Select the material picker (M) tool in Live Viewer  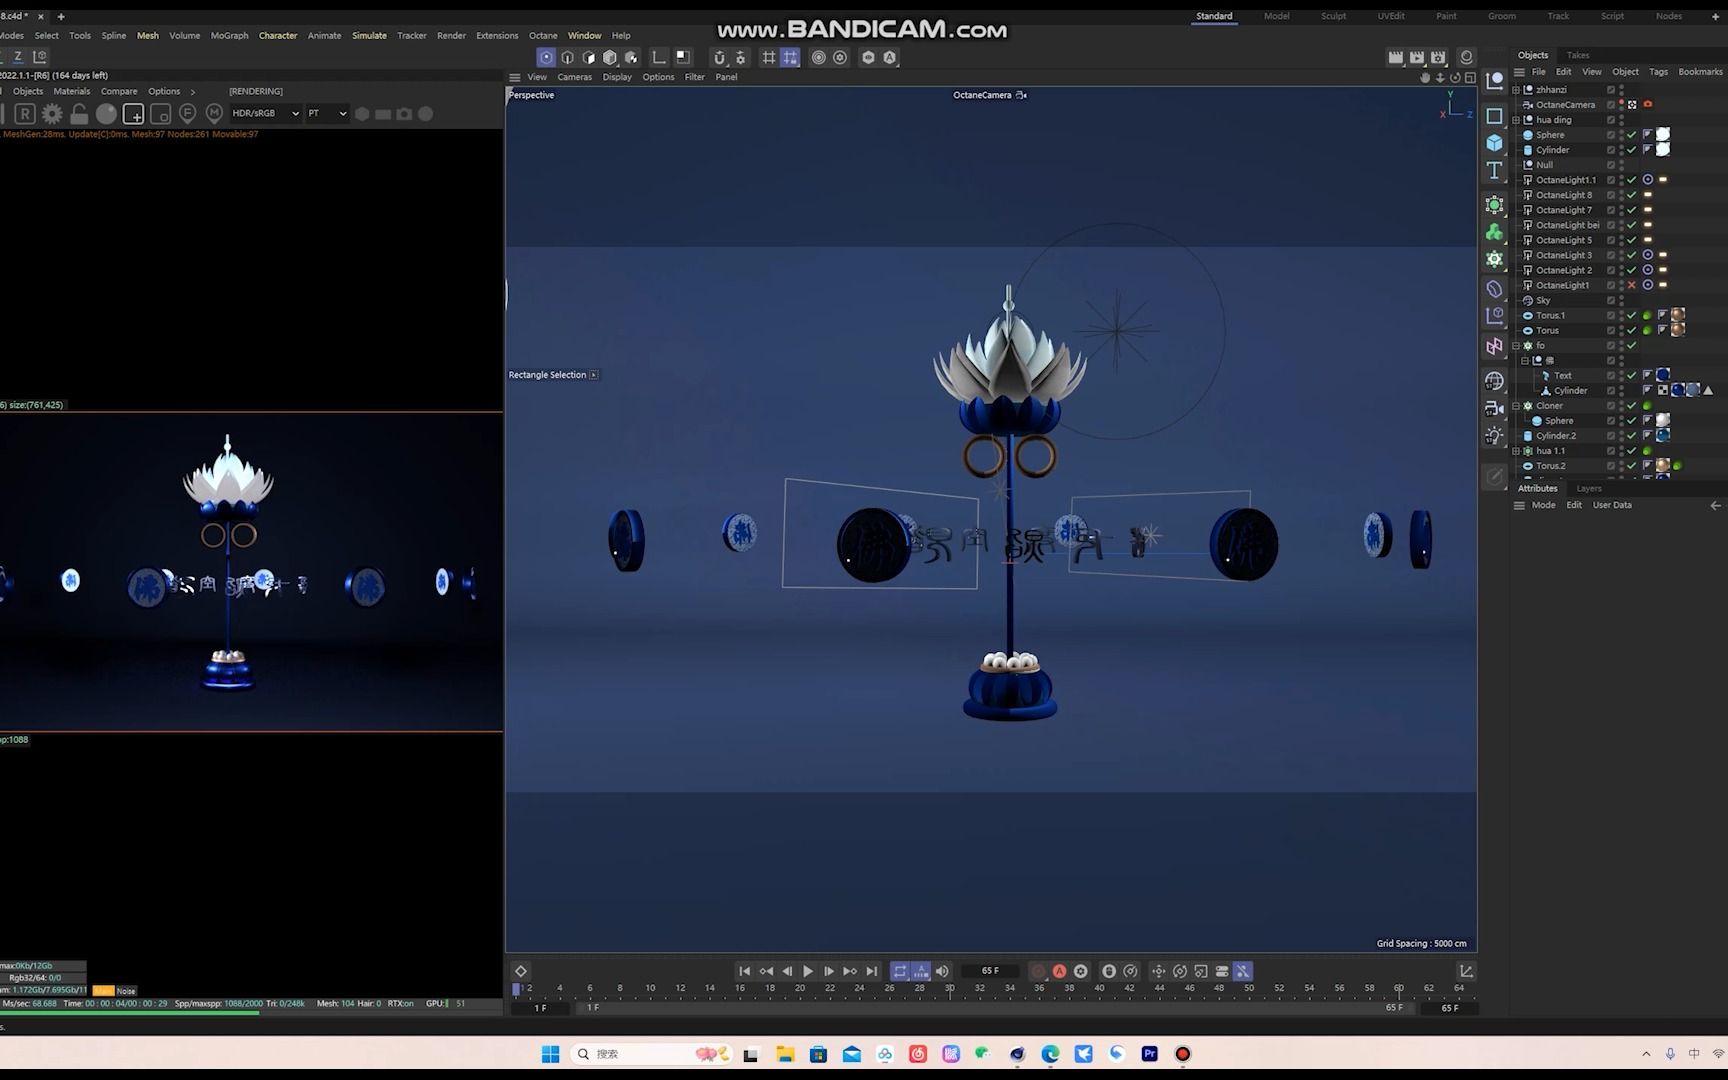click(x=214, y=113)
